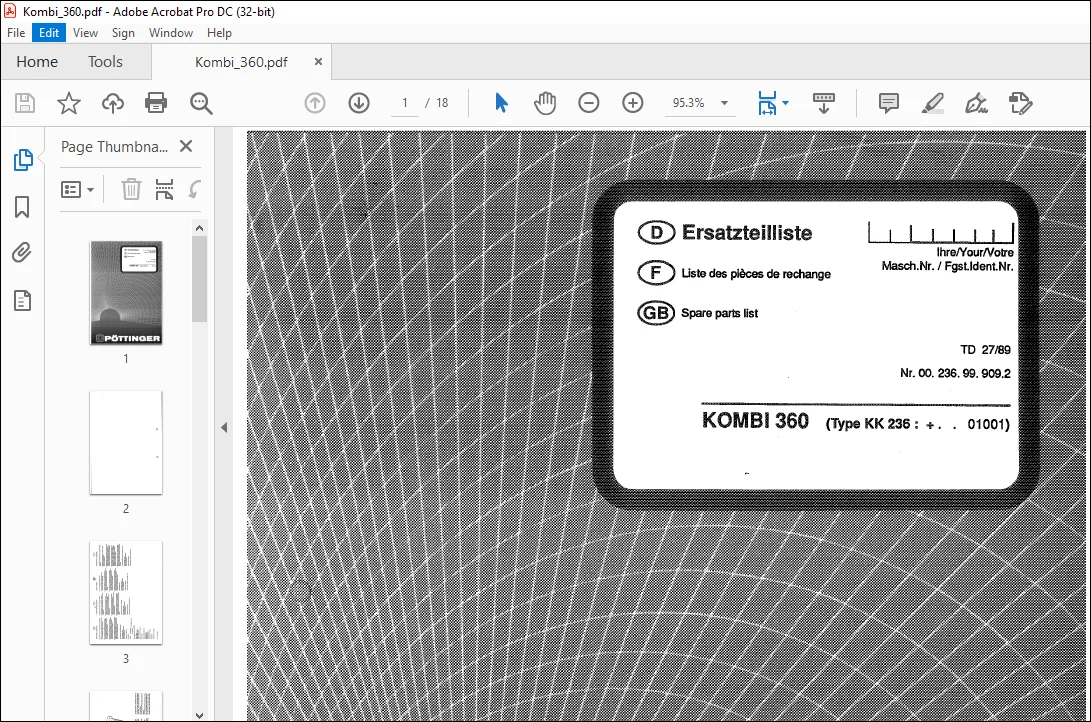Print the file with the printer icon
Image resolution: width=1091 pixels, height=722 pixels.
coord(156,103)
